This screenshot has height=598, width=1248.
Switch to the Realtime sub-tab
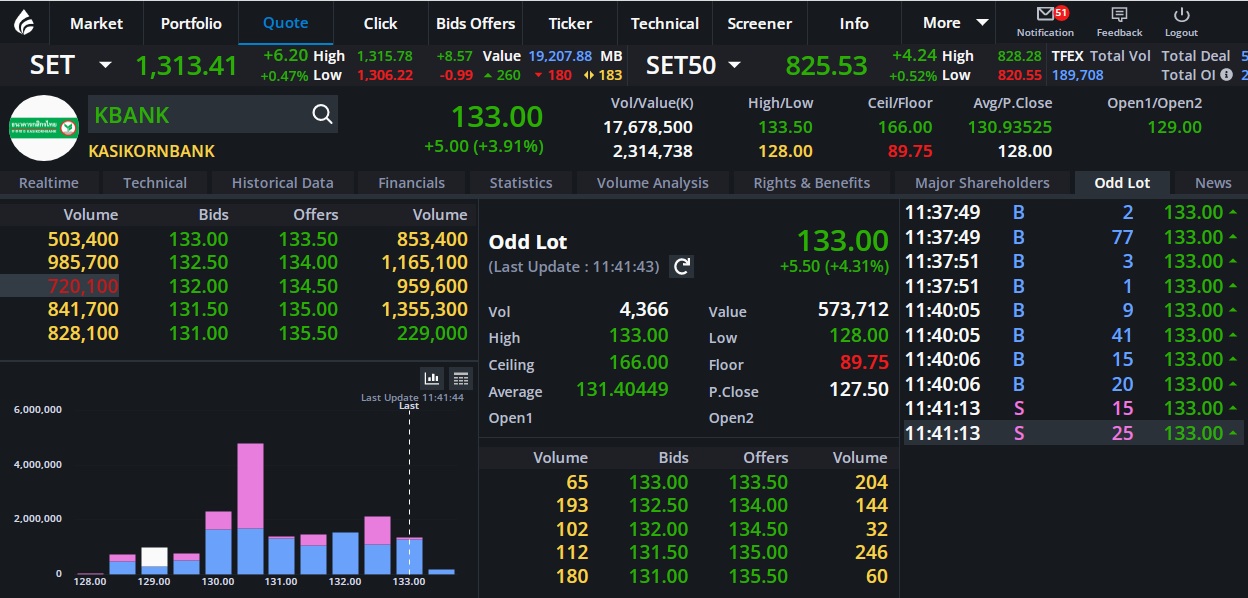(49, 183)
